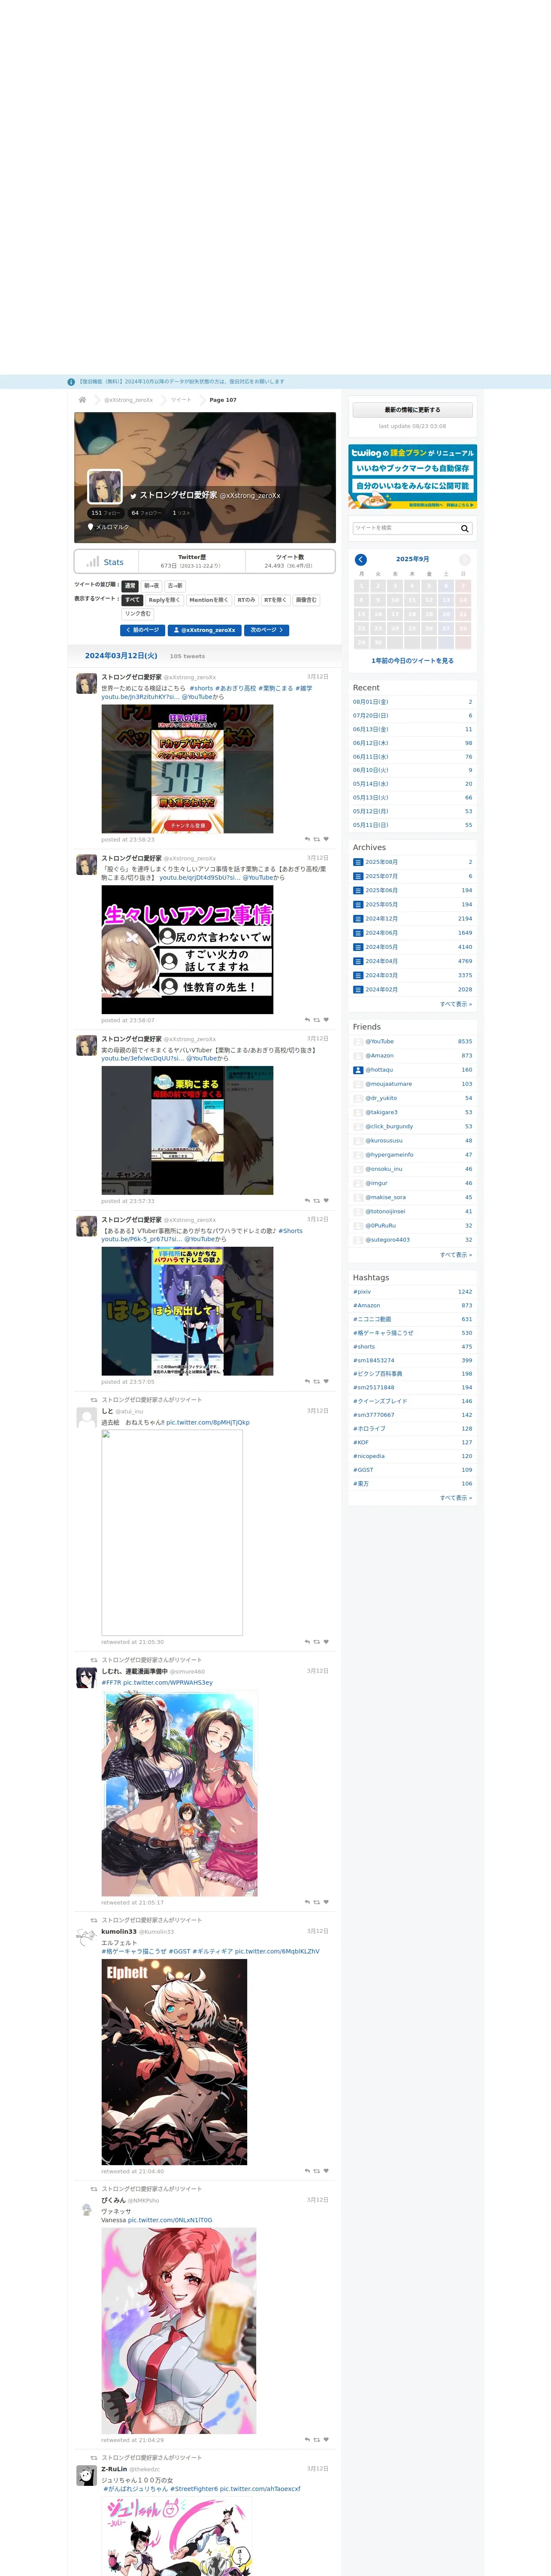Open 151 フォロー count
Screen dimensions: 551x2576
(105, 513)
